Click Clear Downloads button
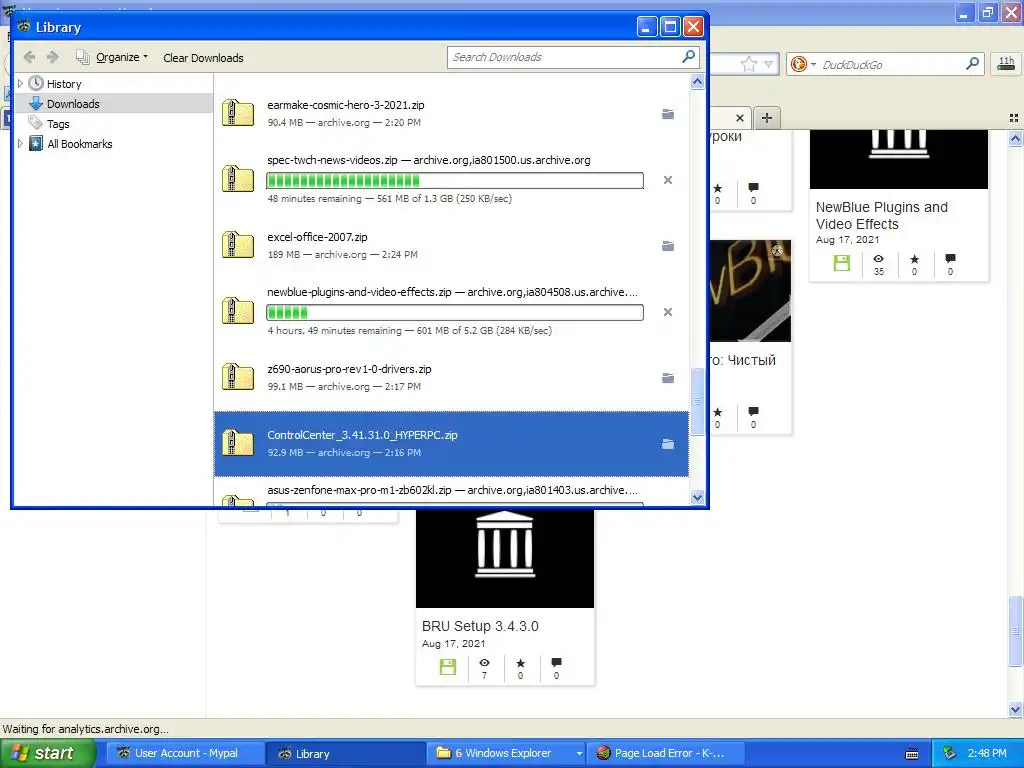Viewport: 1024px width, 768px height. coord(203,57)
